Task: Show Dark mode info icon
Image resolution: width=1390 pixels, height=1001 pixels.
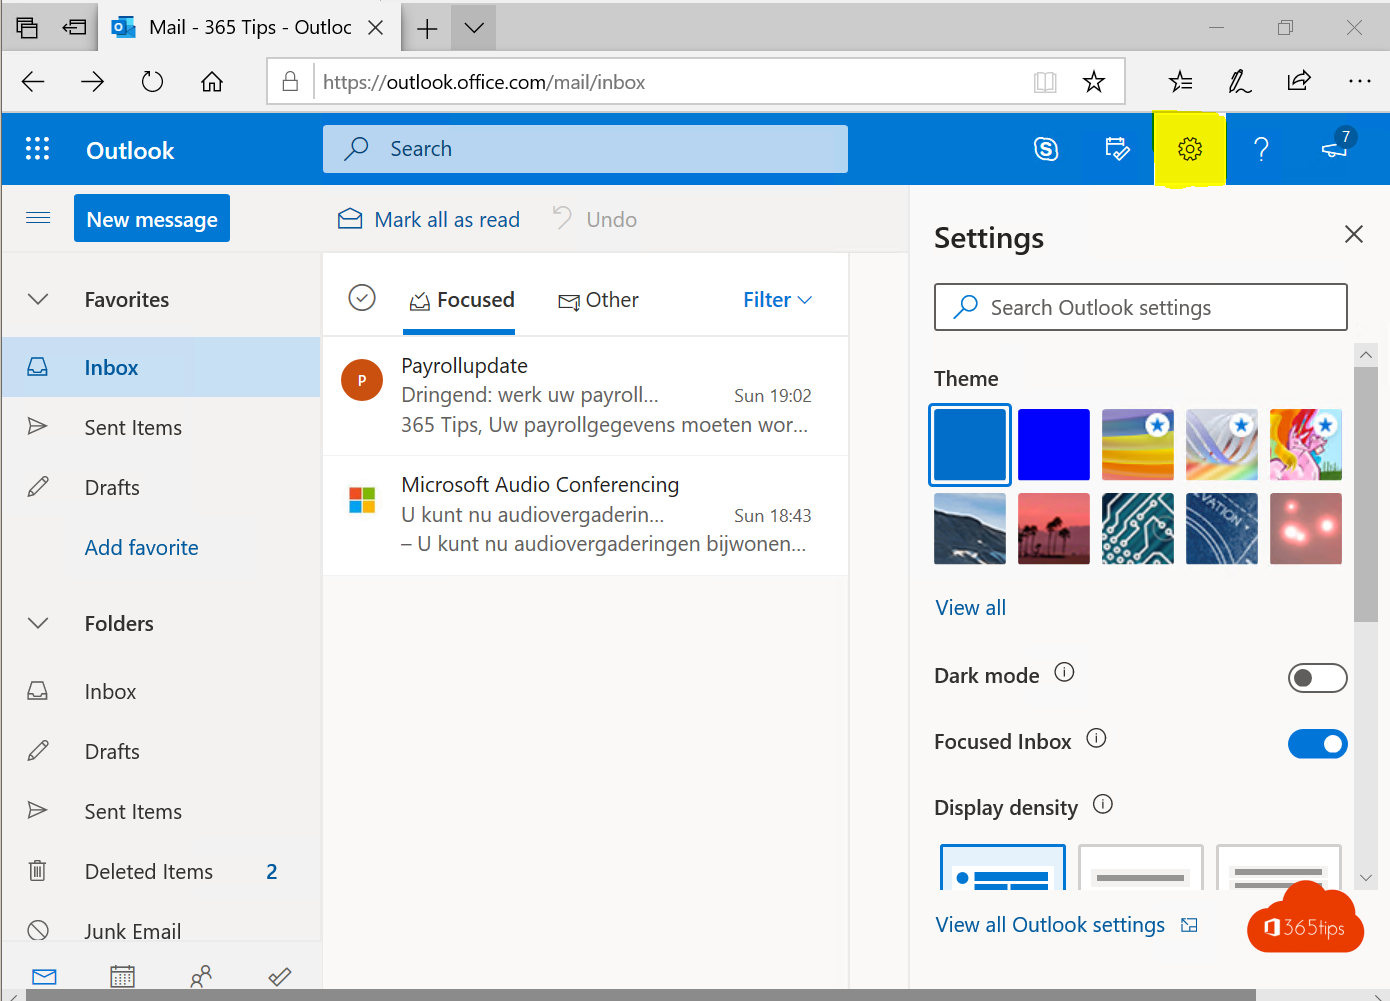Action: click(1064, 672)
